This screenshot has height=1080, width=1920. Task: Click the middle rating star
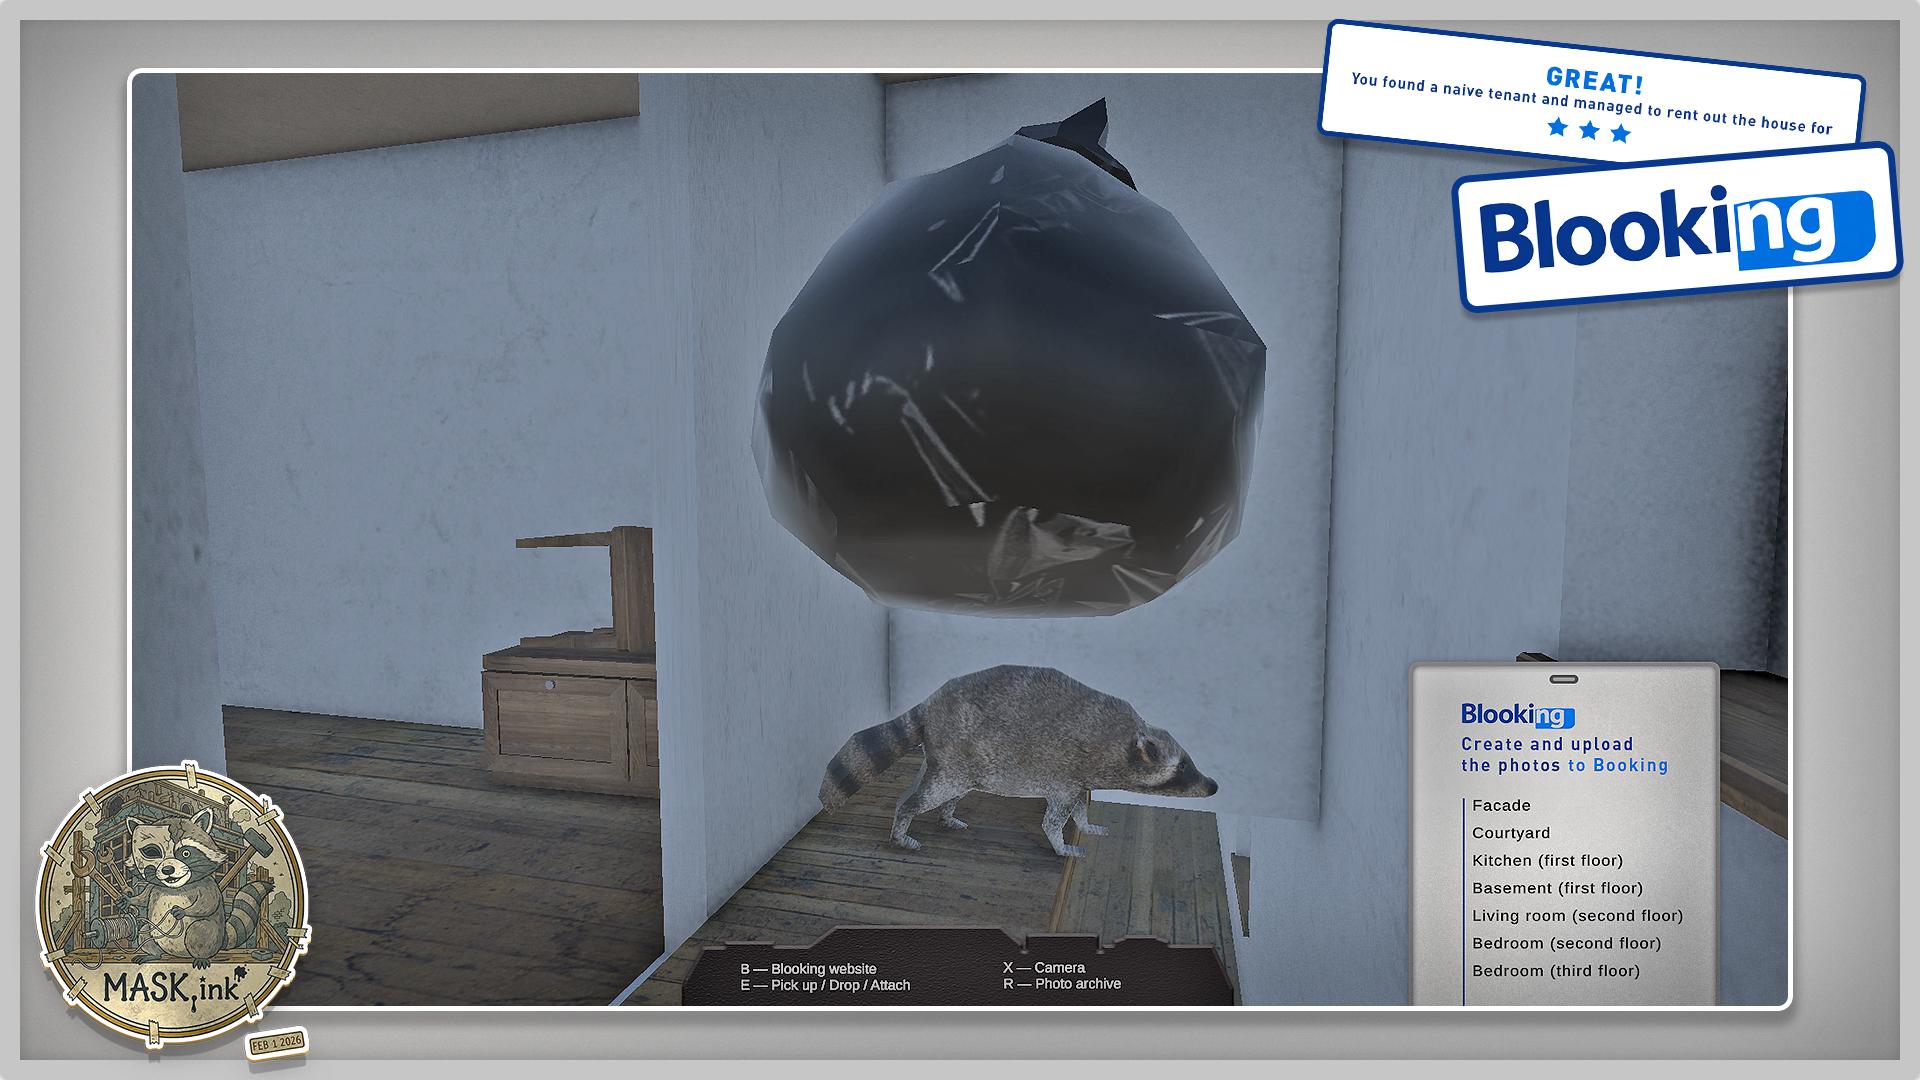[x=1589, y=131]
